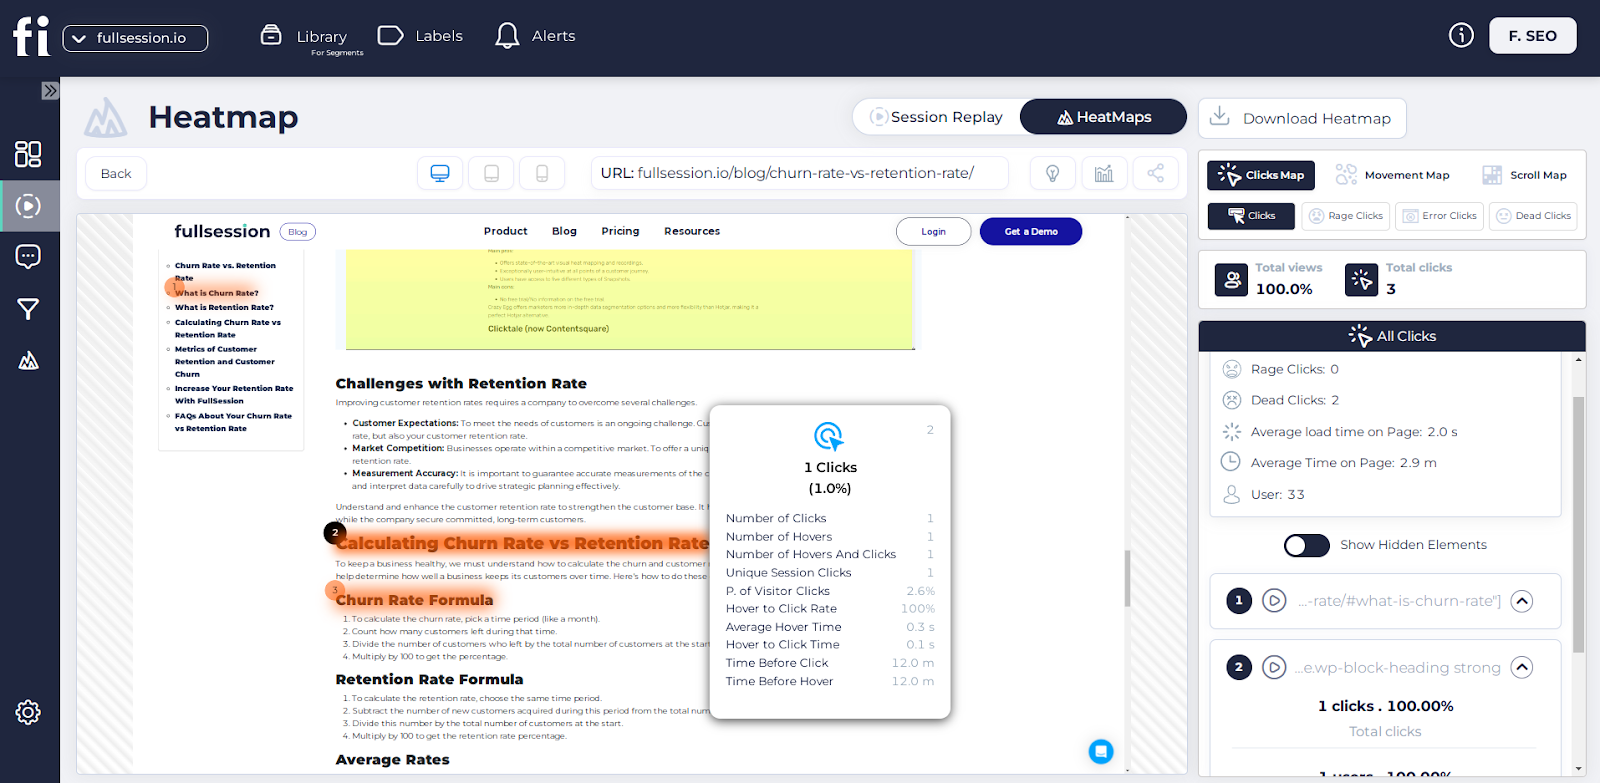Viewport: 1600px width, 783px height.
Task: Play session for element 2 wp-block-heading
Action: tap(1274, 667)
